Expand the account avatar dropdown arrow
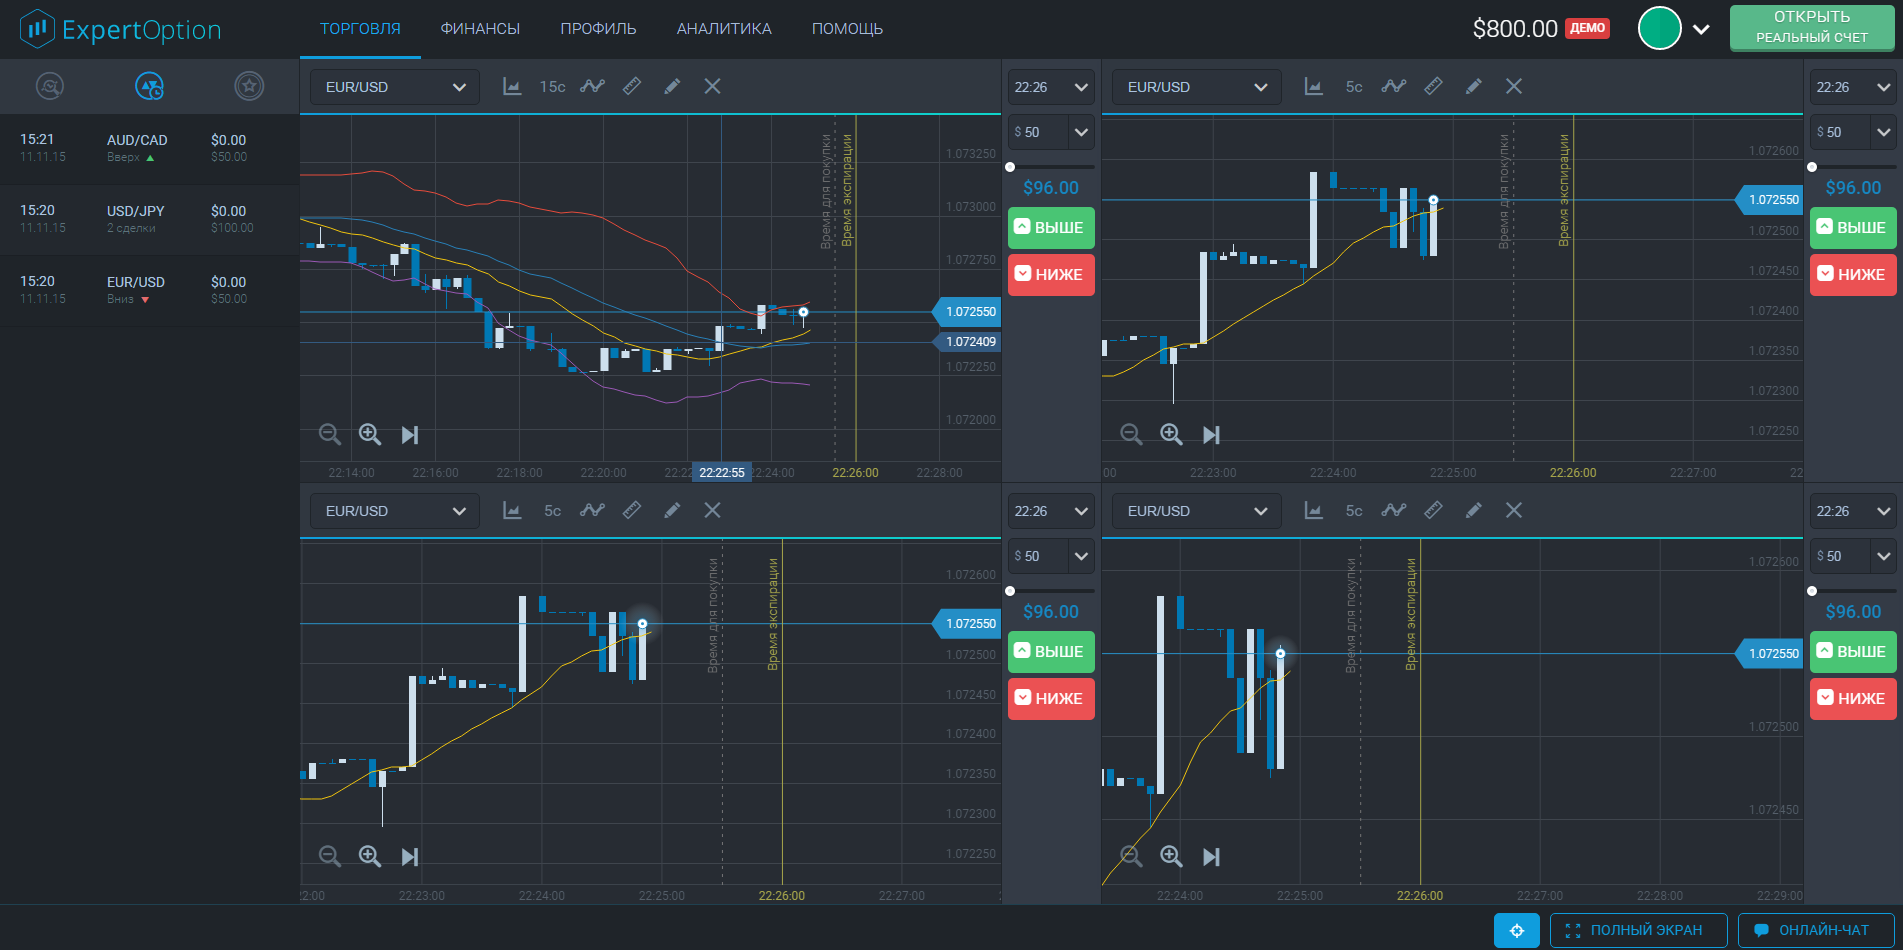The width and height of the screenshot is (1903, 950). (1701, 29)
